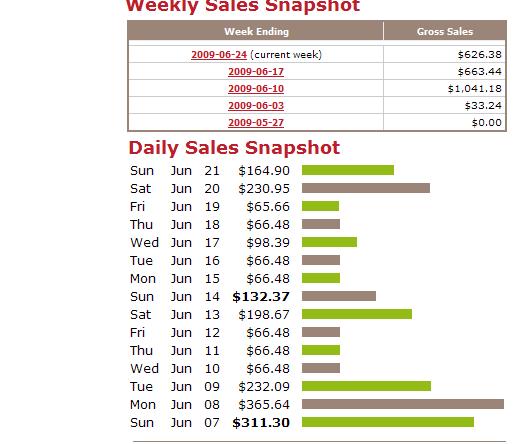Open the 2009-05-27 week ending link
The width and height of the screenshot is (523, 444).
(x=256, y=122)
